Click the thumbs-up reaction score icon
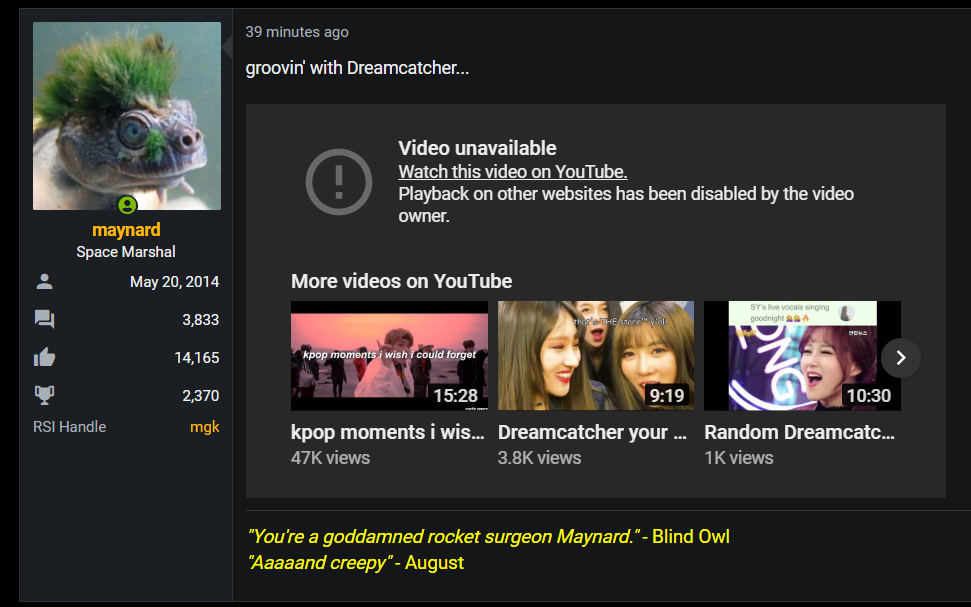Image resolution: width=971 pixels, height=607 pixels. tap(44, 358)
